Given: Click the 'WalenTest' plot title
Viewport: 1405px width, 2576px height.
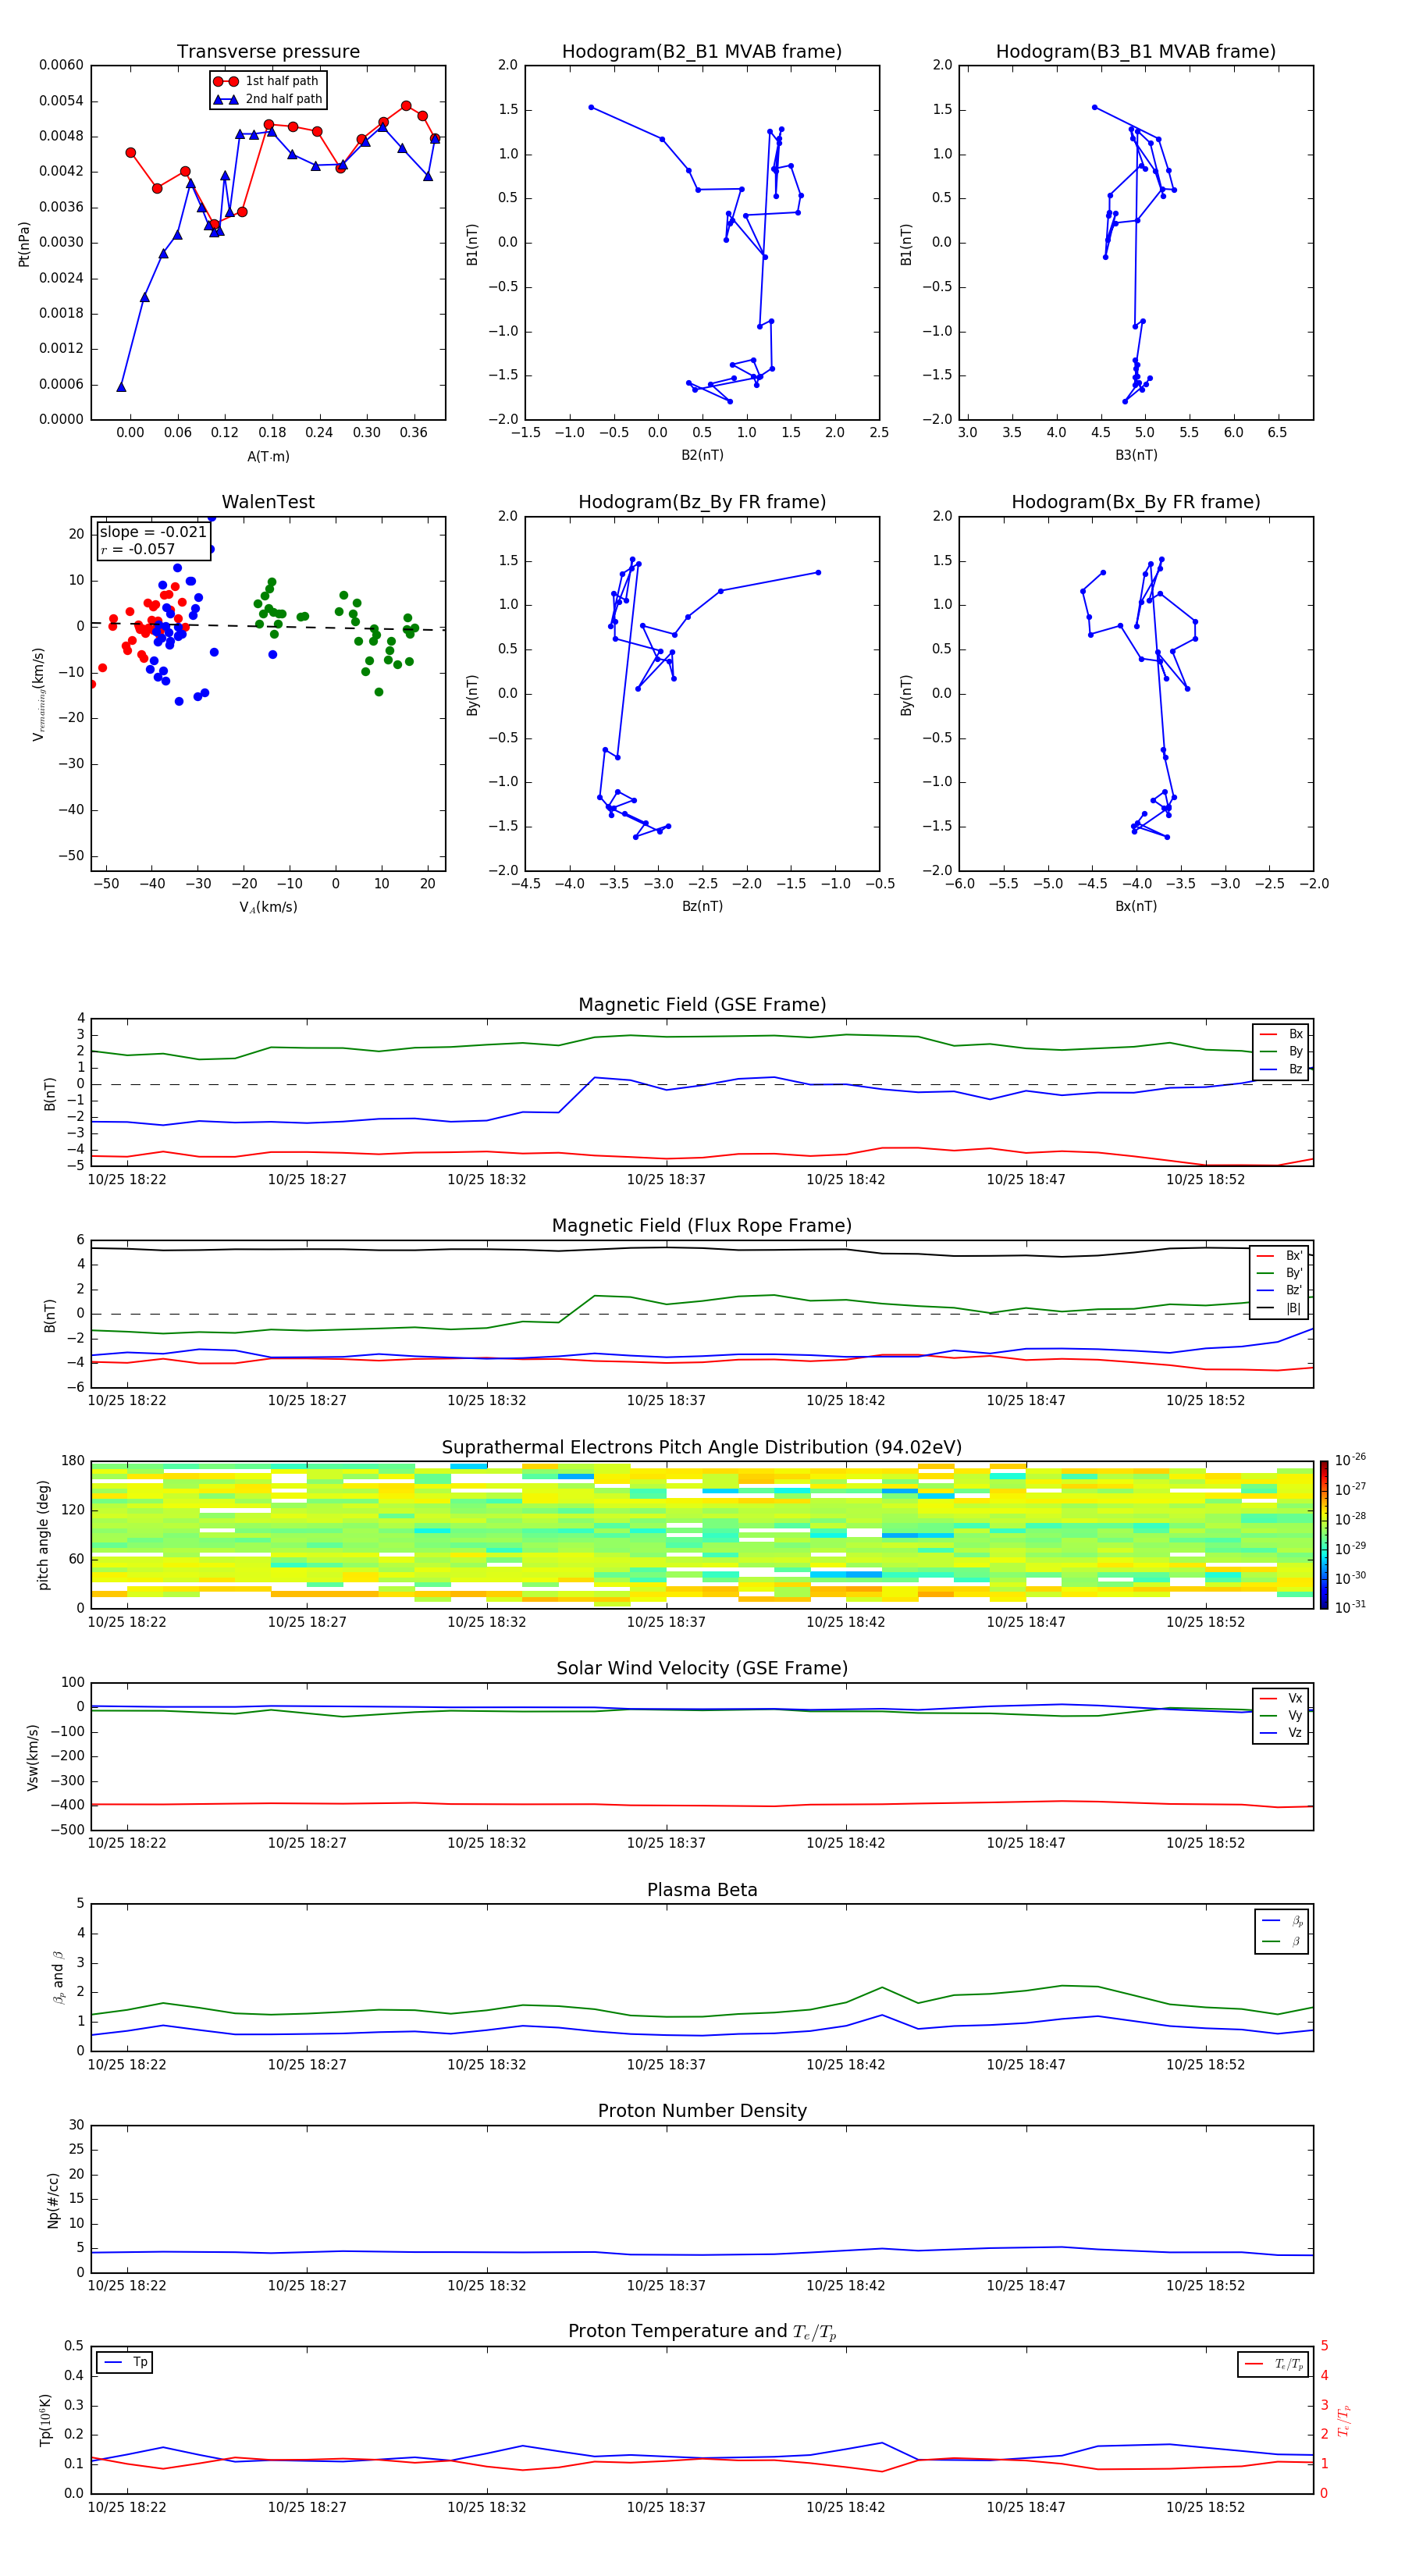Looking at the screenshot, I should coord(268,502).
